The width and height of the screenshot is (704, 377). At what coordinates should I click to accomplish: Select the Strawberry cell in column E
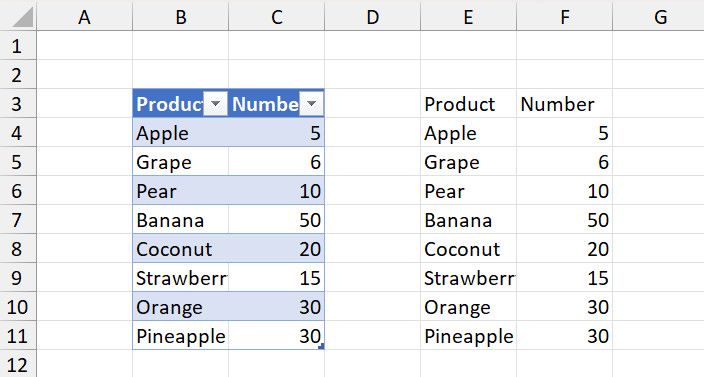pos(469,278)
